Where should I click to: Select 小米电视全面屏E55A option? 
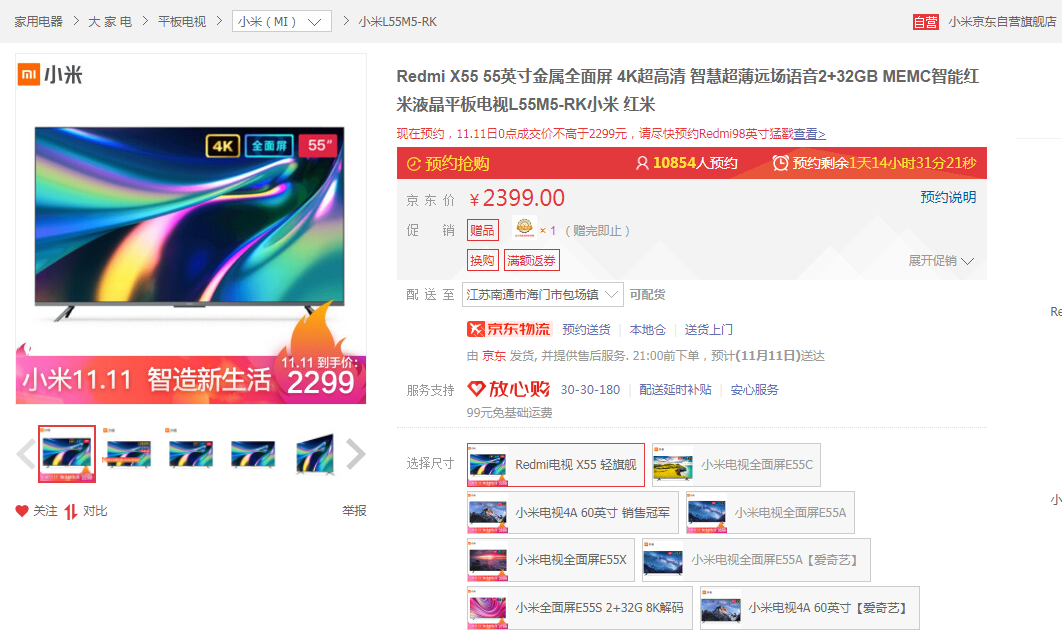(770, 513)
